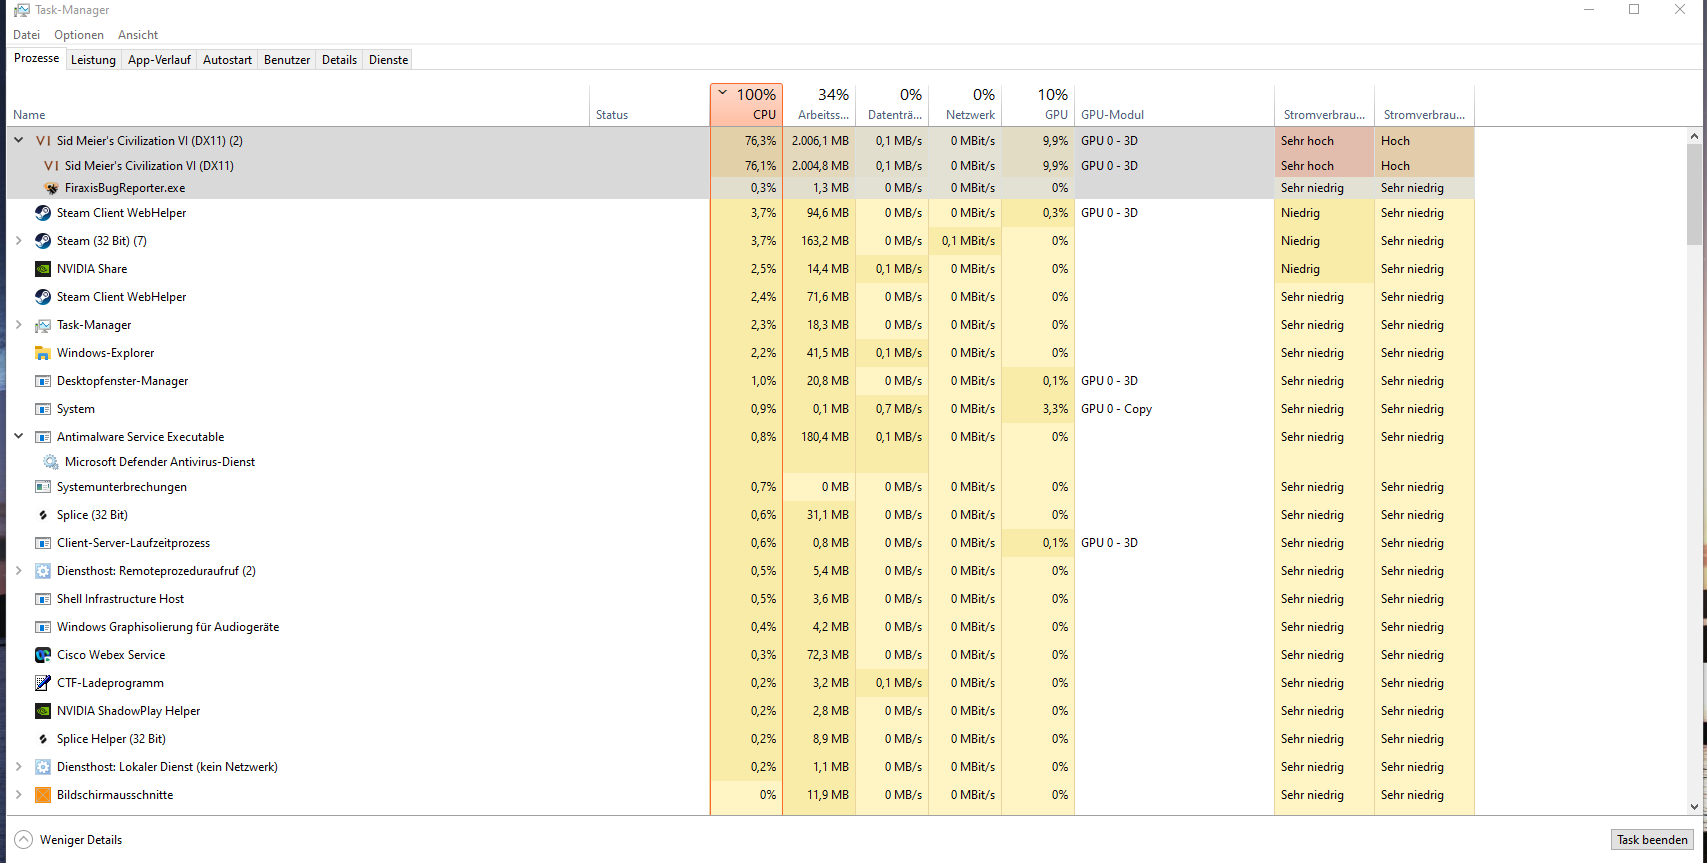
Task: Select the Microsoft Defender Antivirus-Dienst row text
Action: 160,462
